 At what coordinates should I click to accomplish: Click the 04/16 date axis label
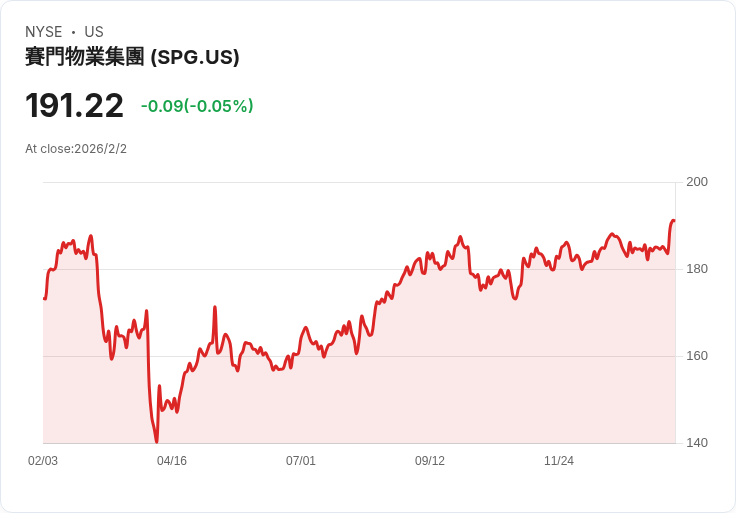tap(172, 461)
